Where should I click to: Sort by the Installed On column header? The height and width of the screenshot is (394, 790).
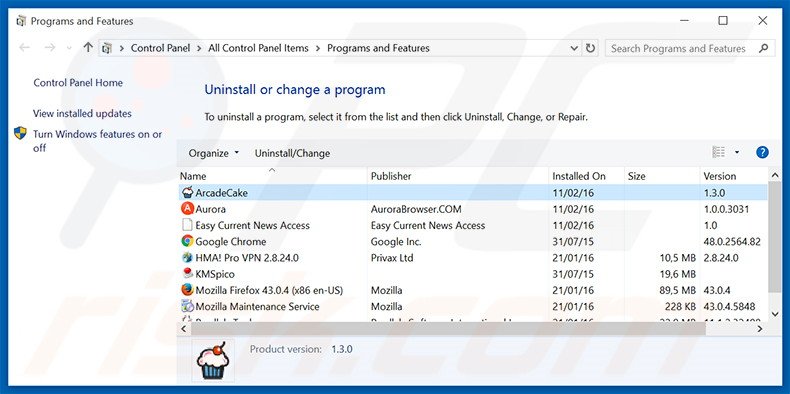tap(586, 176)
